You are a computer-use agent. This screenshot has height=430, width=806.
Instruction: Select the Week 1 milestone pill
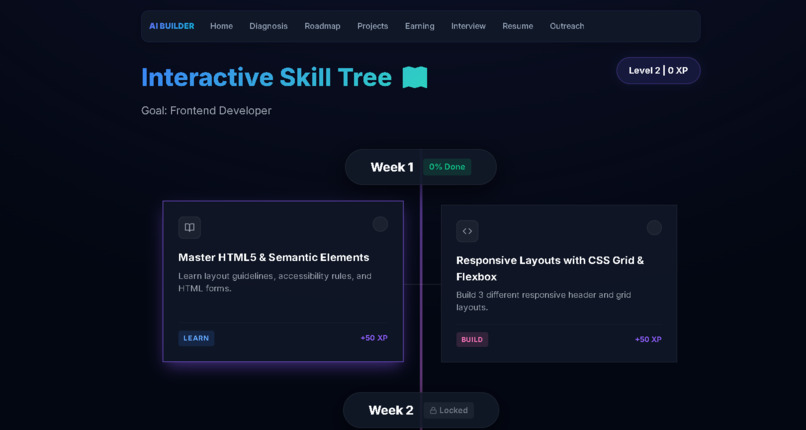pyautogui.click(x=420, y=167)
